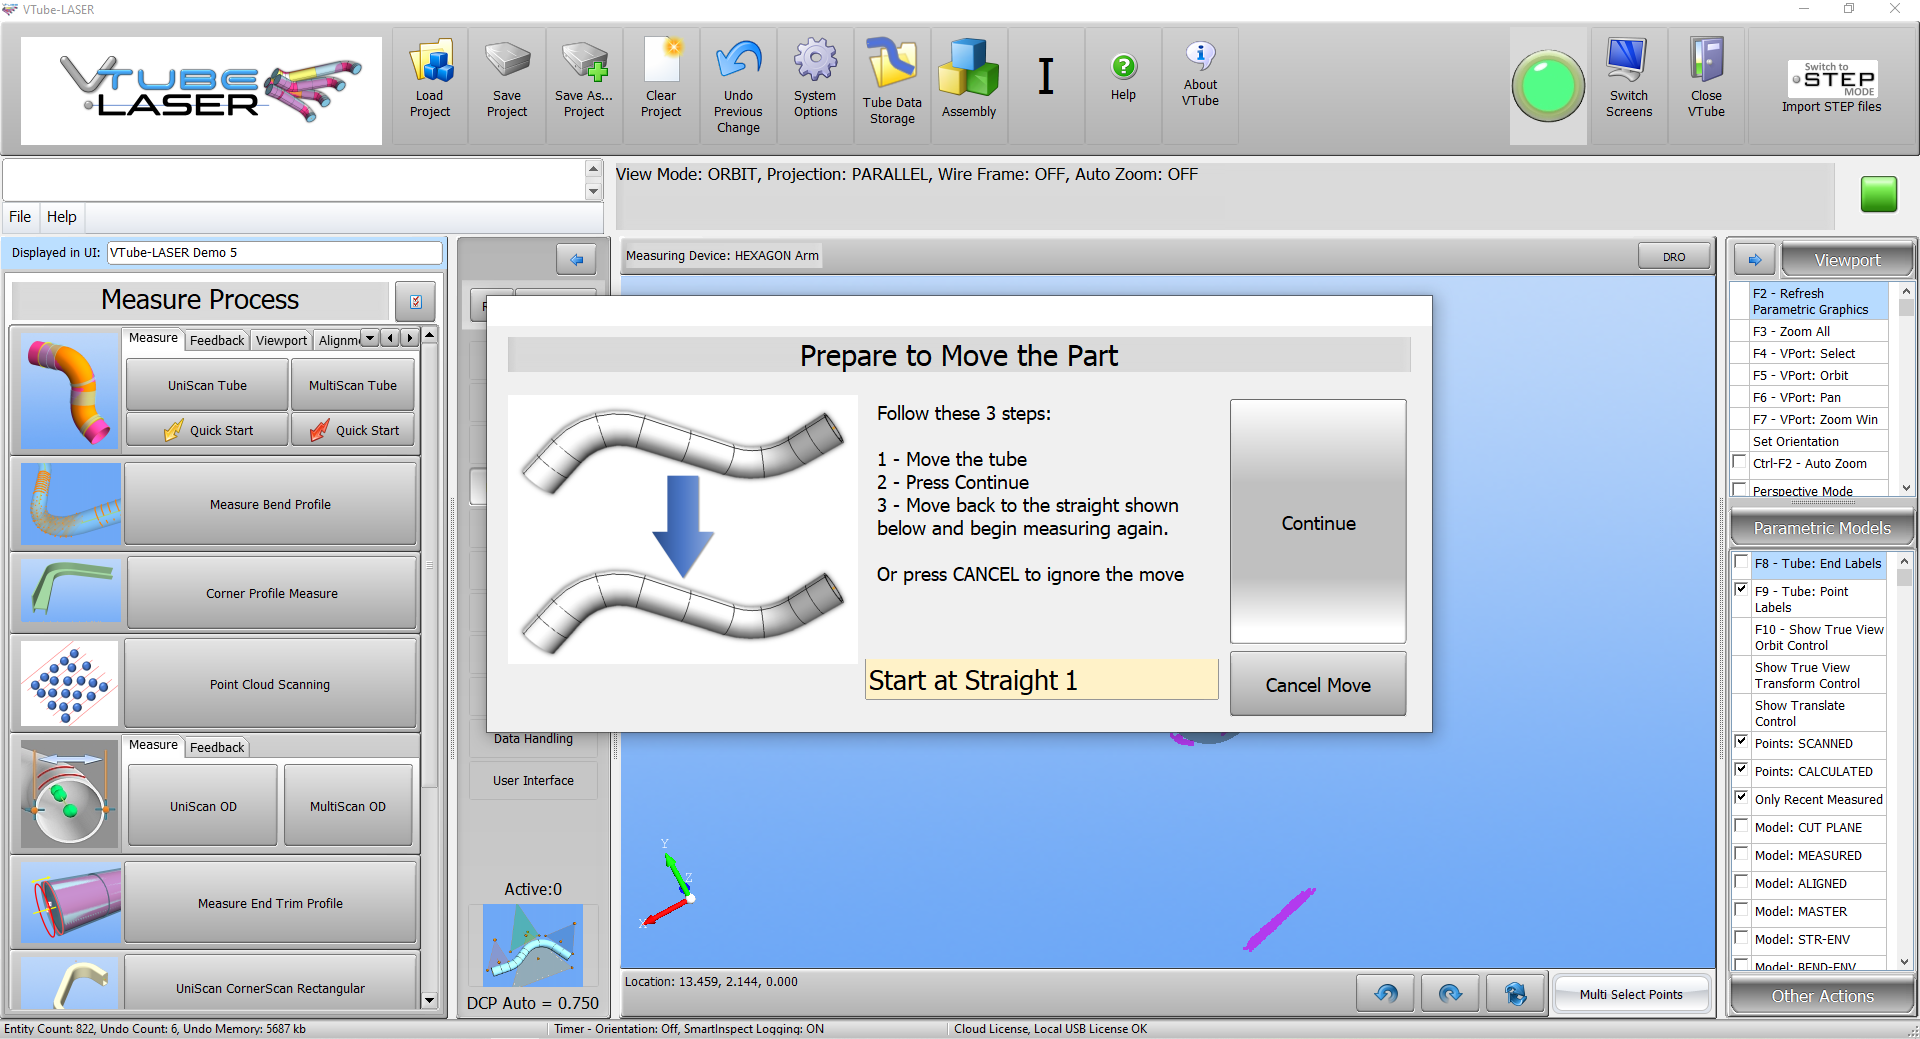Click Cancel Move button
The width and height of the screenshot is (1920, 1039).
tap(1318, 685)
